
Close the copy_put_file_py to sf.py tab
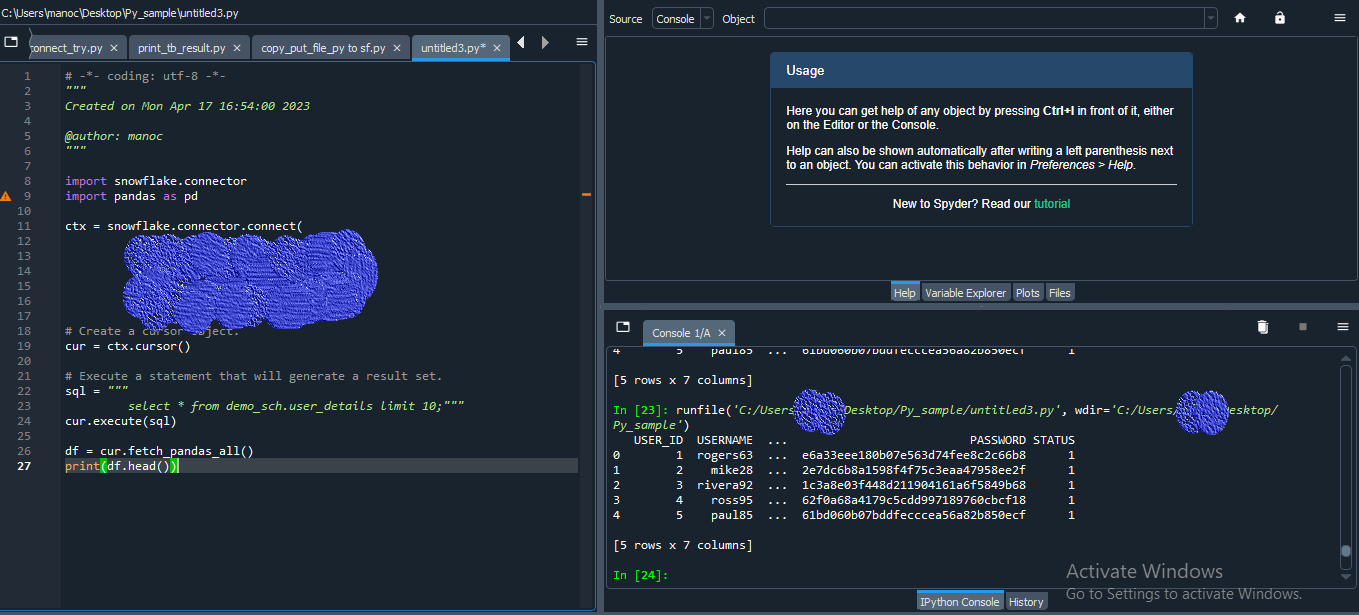click(398, 46)
